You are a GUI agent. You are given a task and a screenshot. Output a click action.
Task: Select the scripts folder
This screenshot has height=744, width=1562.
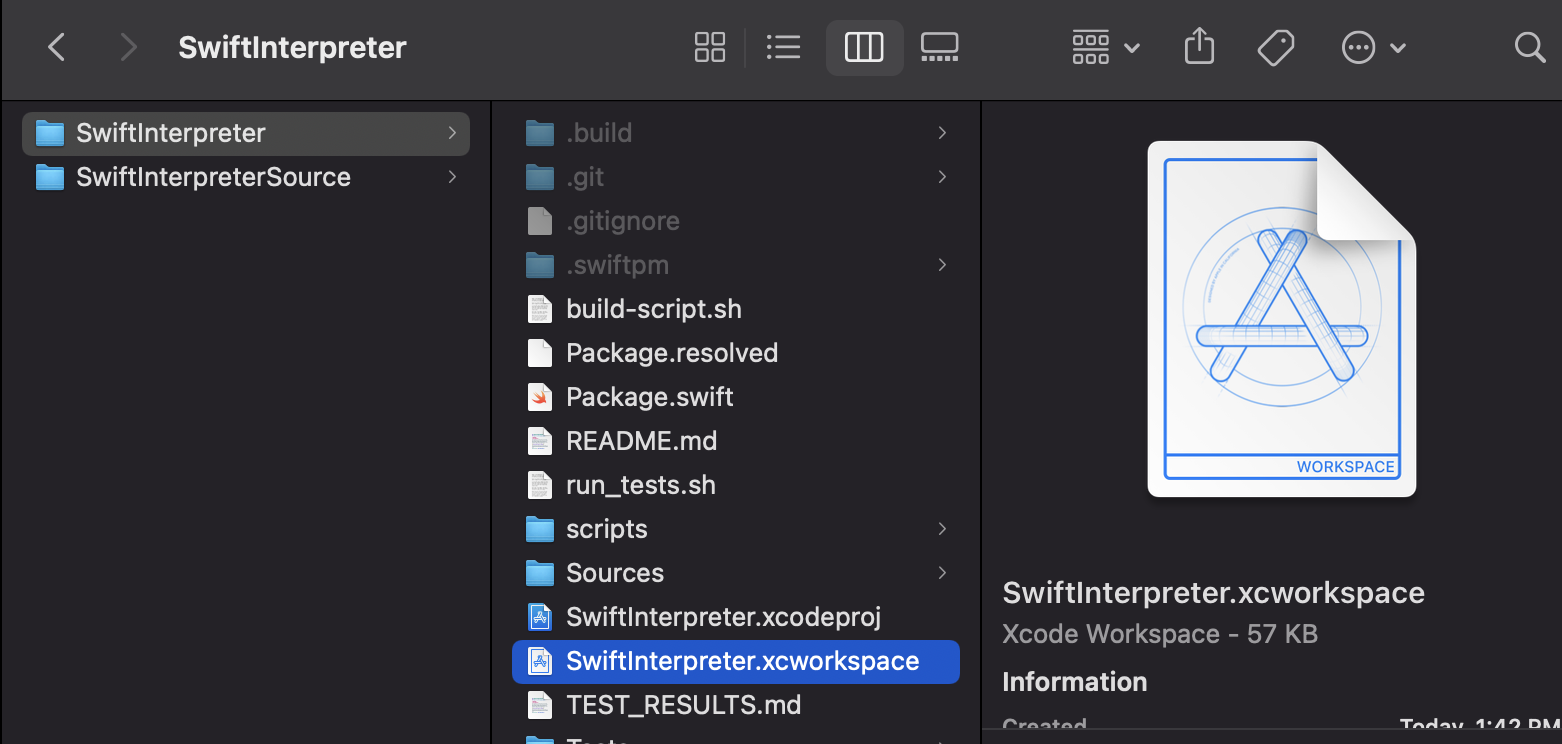point(736,529)
